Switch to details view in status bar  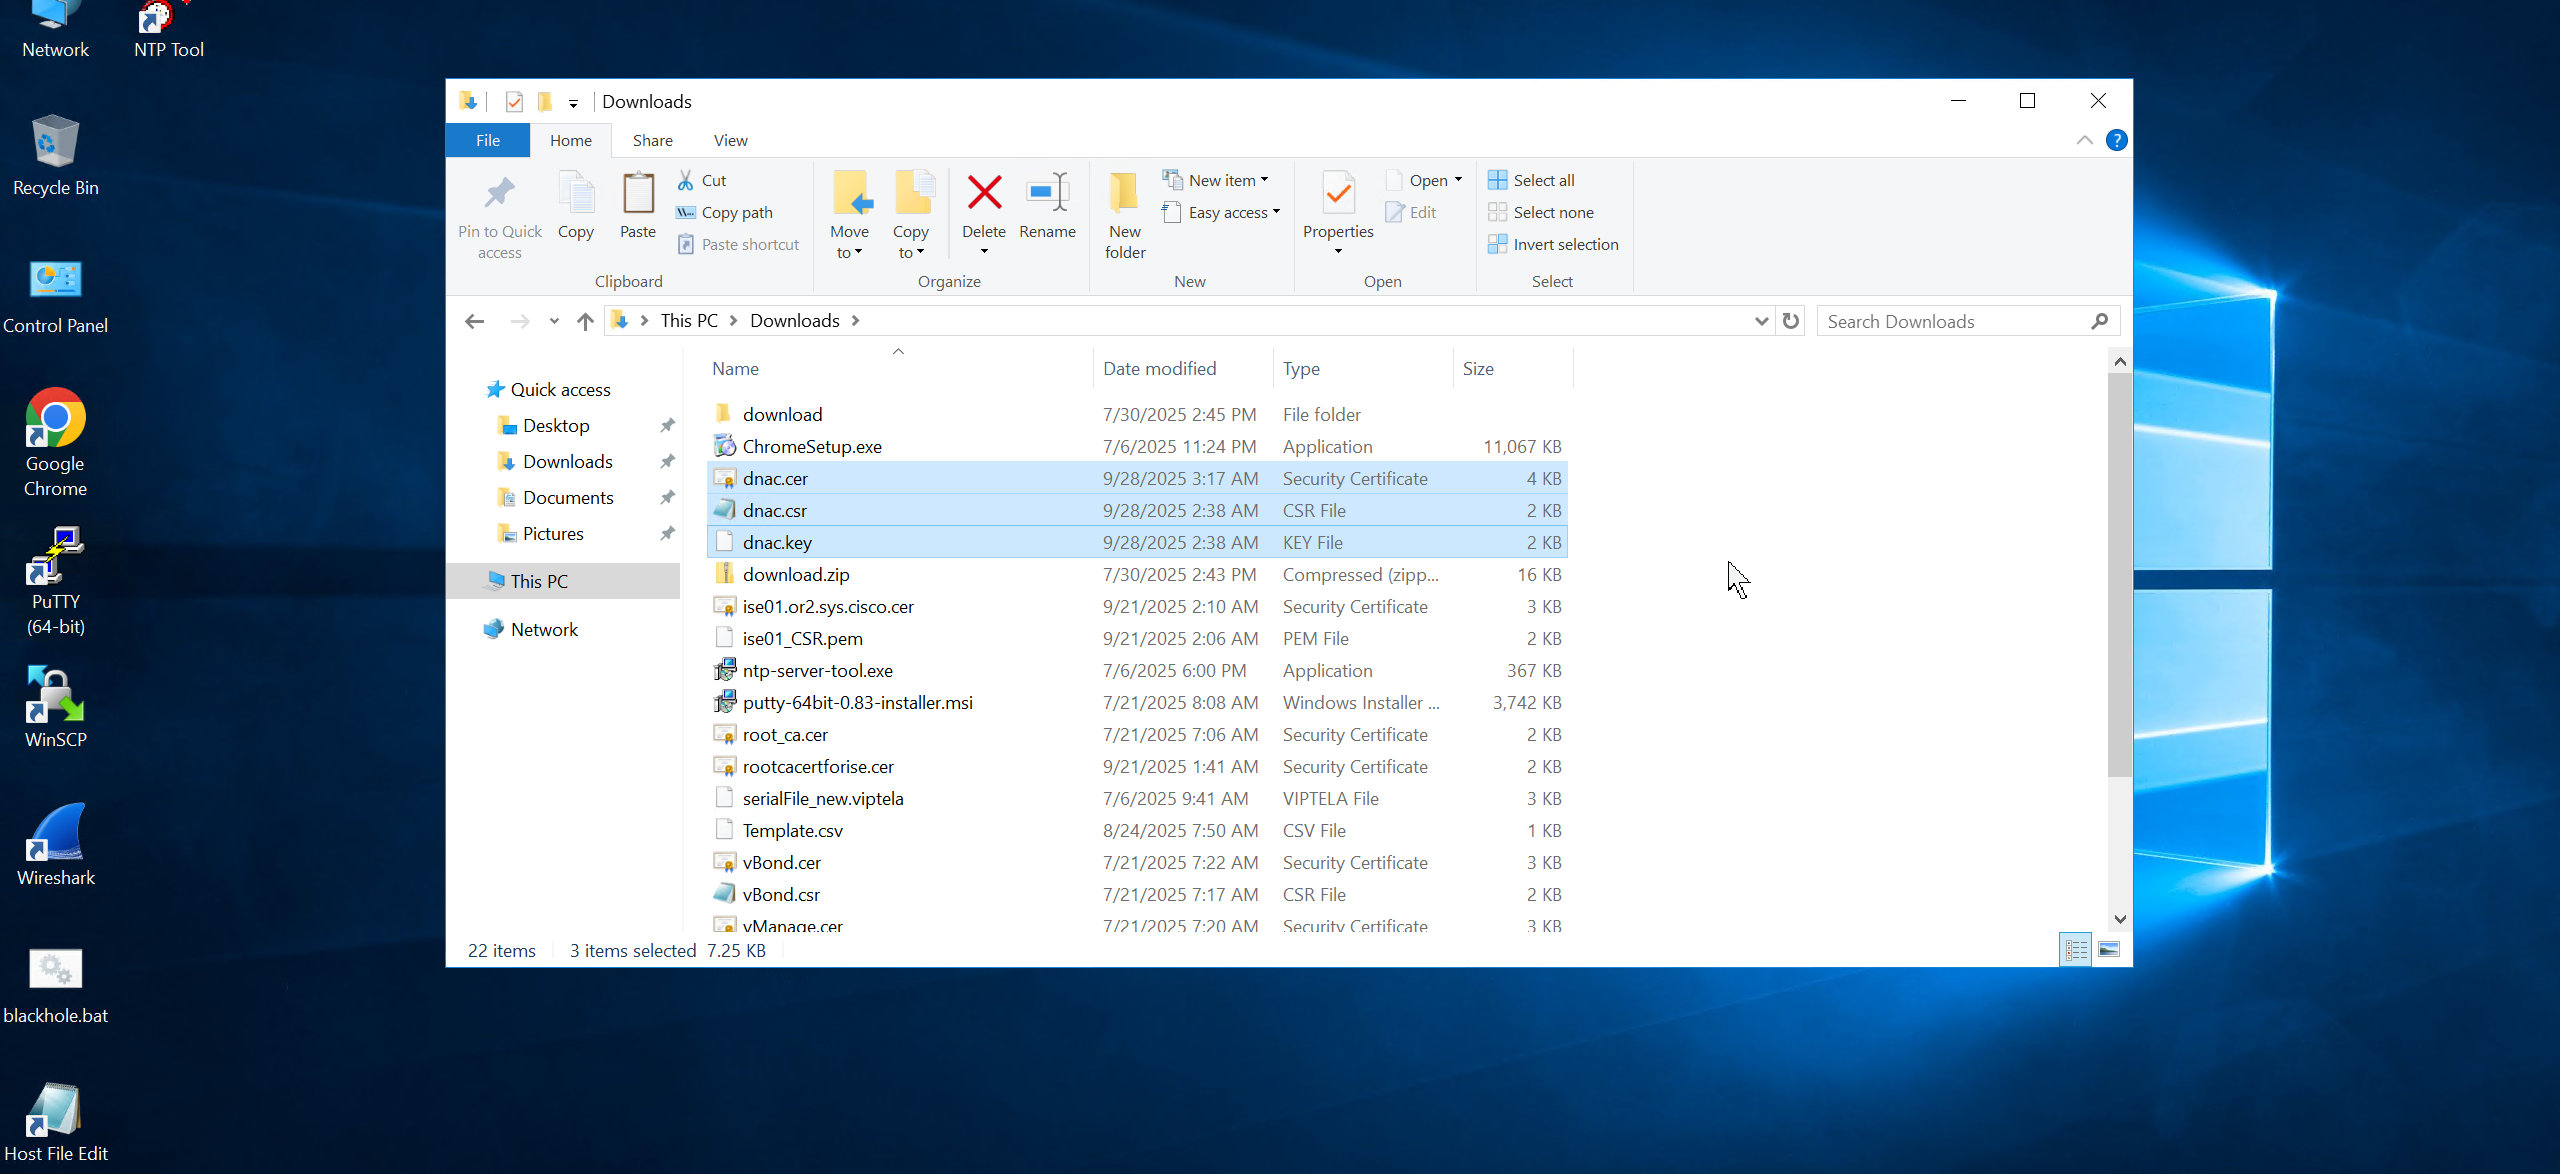tap(2076, 950)
